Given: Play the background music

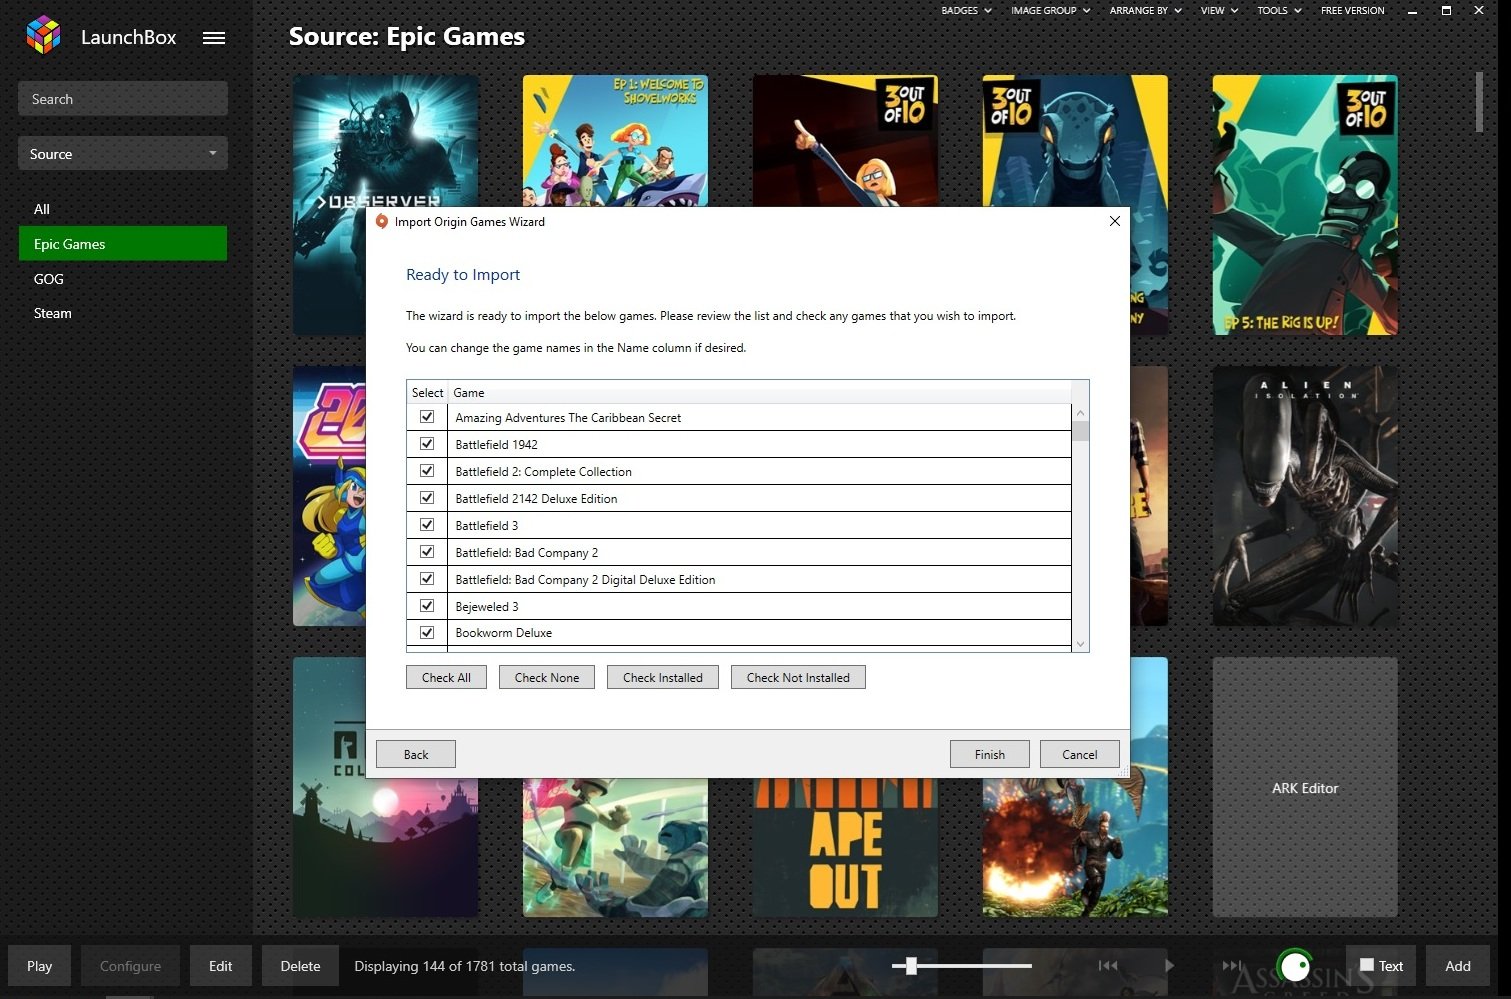Looking at the screenshot, I should 1169,966.
